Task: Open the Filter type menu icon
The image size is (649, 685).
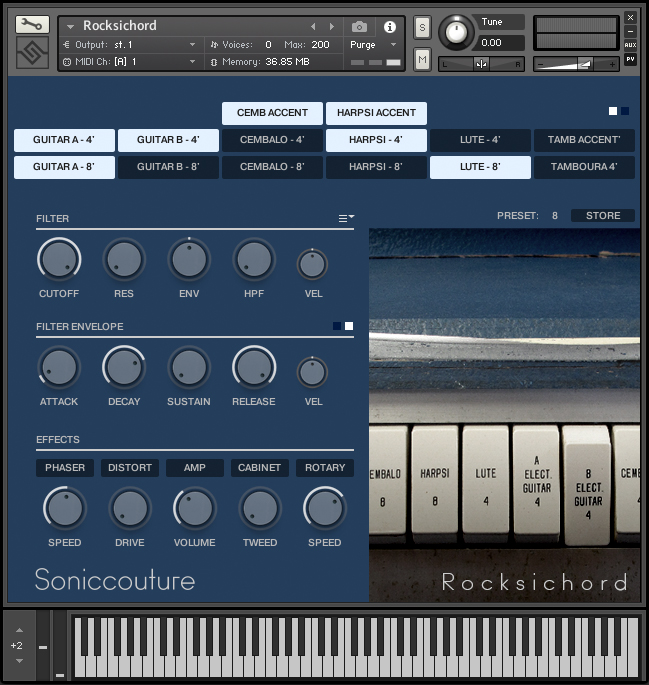Action: click(x=346, y=218)
